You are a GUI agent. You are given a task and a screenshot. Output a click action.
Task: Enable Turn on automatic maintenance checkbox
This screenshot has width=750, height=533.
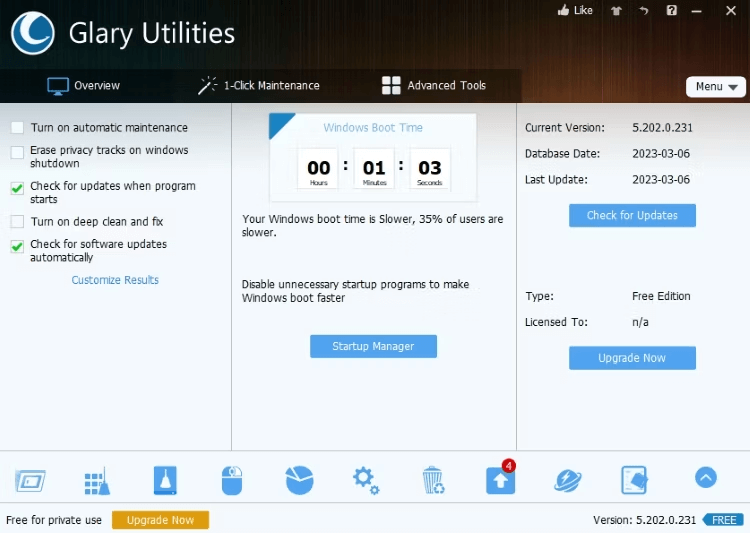coord(17,128)
